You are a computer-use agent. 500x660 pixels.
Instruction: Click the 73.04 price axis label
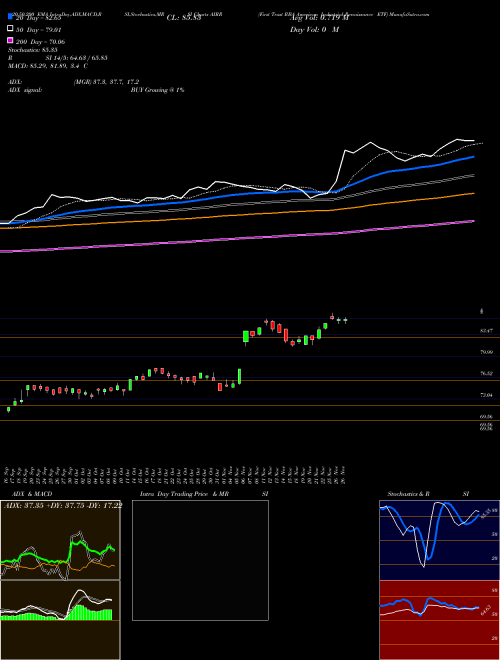[x=486, y=395]
